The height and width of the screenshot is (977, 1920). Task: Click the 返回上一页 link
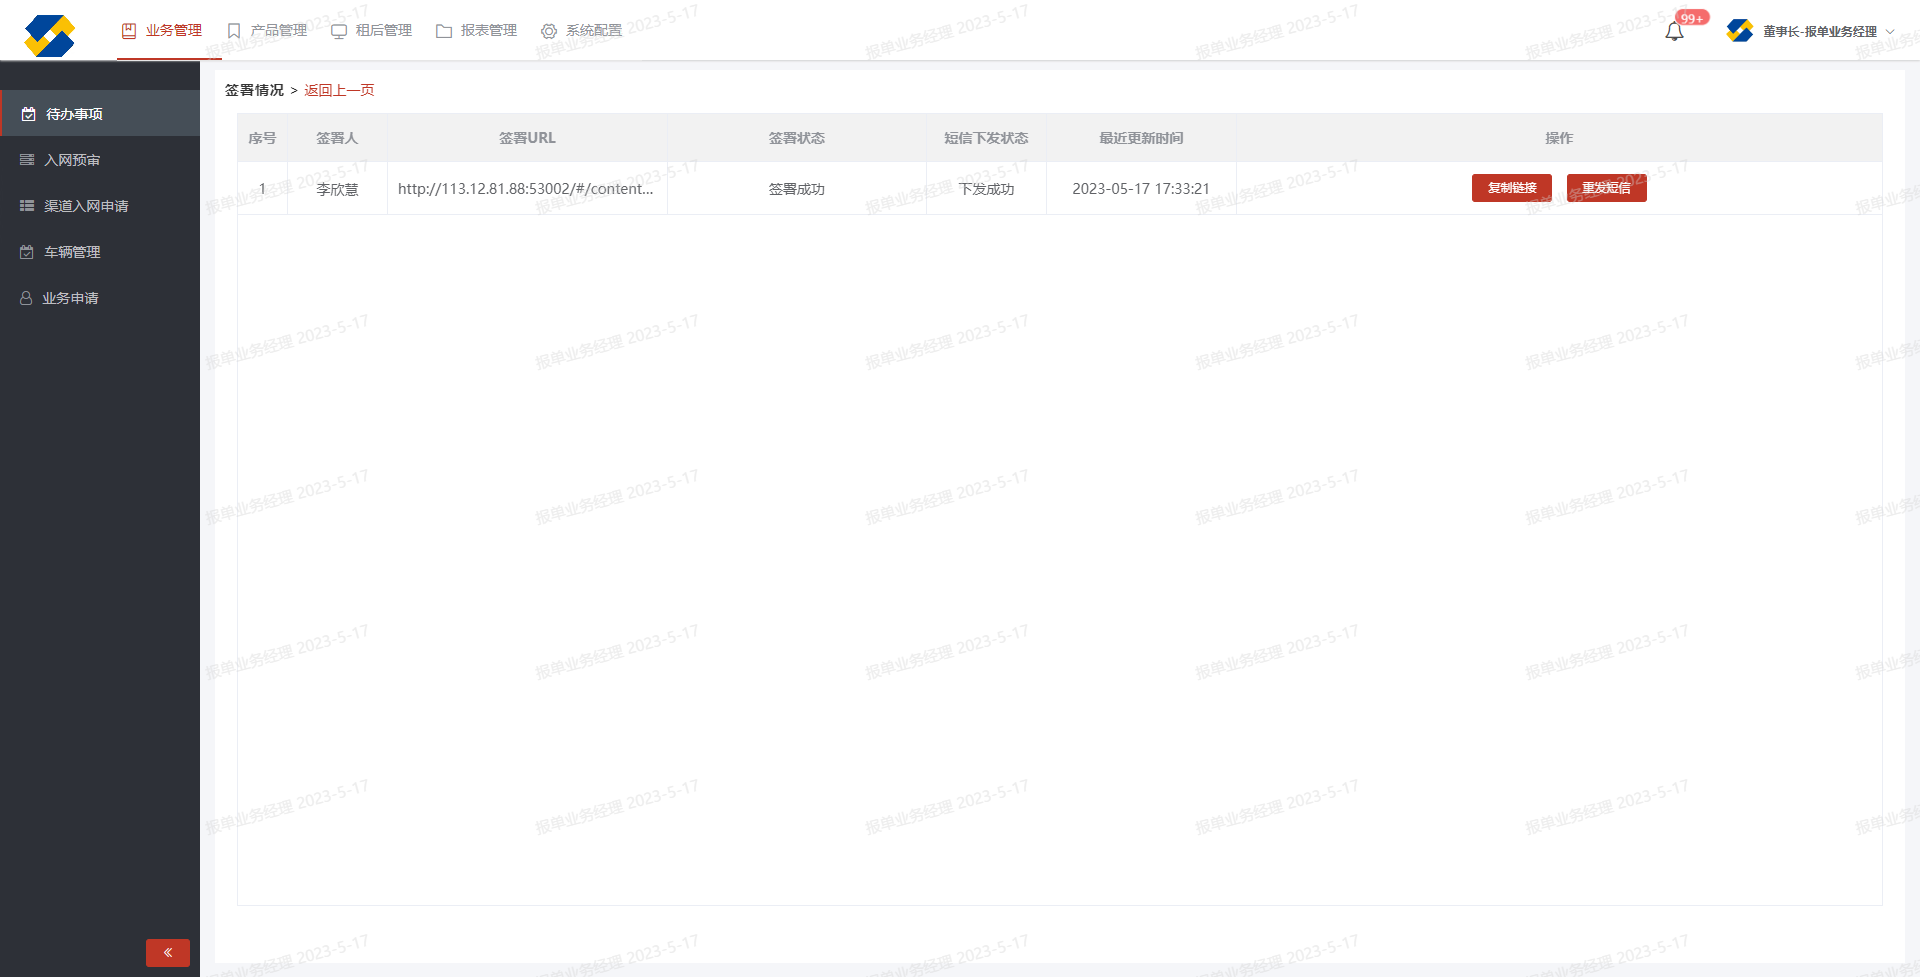[x=339, y=90]
